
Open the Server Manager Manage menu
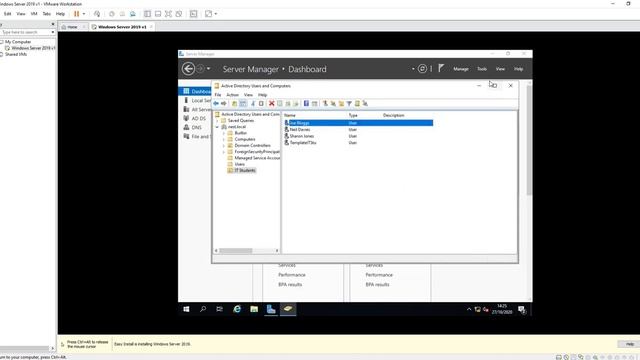click(x=461, y=69)
